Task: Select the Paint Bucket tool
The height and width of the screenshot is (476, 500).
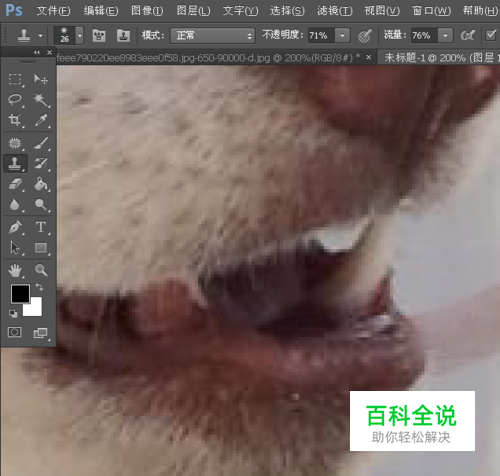Action: coord(41,184)
